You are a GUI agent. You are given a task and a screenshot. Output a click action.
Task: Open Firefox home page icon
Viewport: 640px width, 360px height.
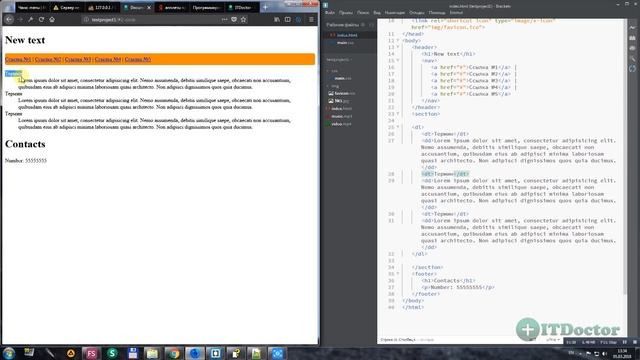coord(52,19)
